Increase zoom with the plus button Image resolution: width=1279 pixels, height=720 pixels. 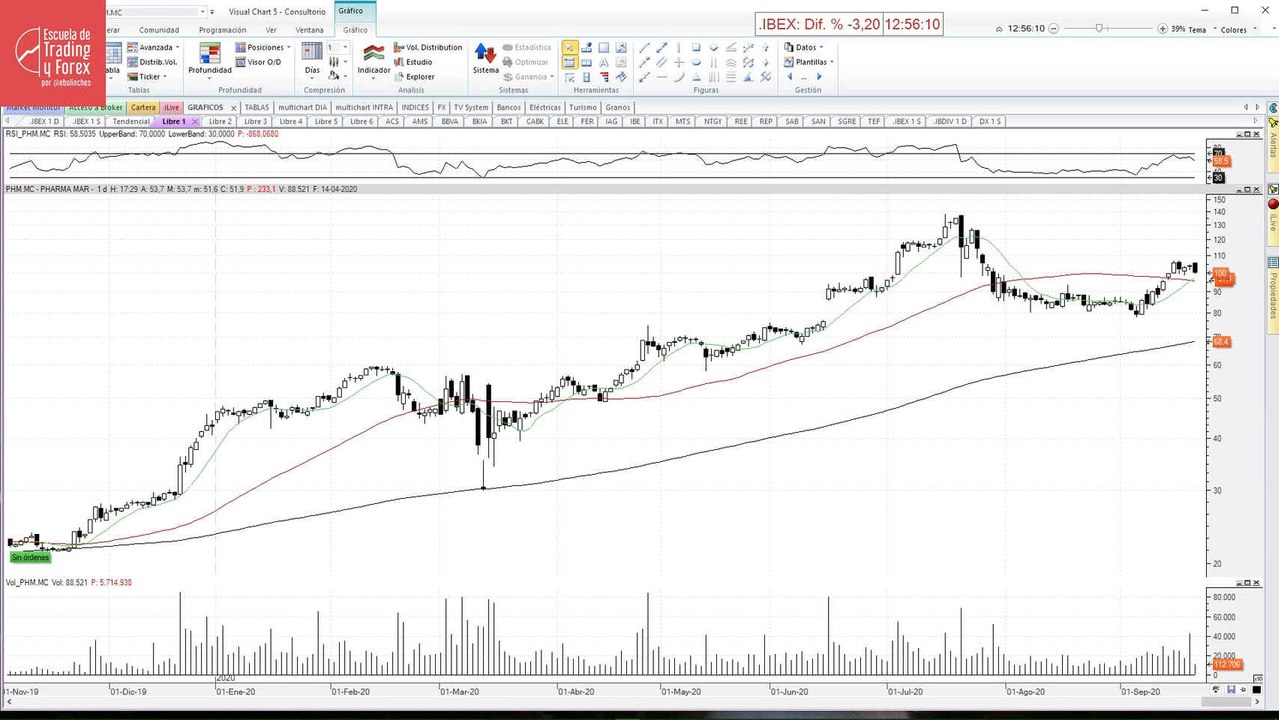1162,29
